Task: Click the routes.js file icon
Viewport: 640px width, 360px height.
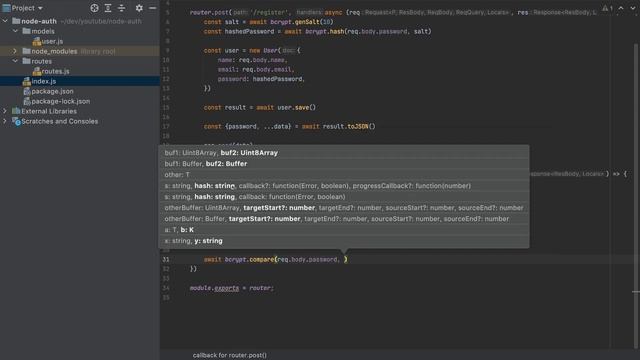Action: point(37,71)
